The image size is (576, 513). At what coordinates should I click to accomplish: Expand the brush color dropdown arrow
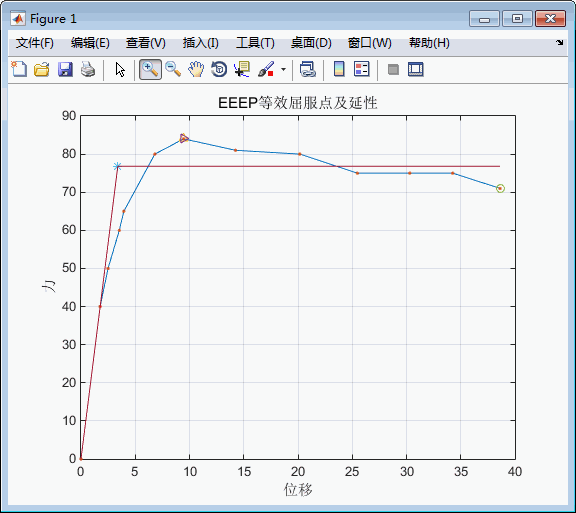[283, 69]
